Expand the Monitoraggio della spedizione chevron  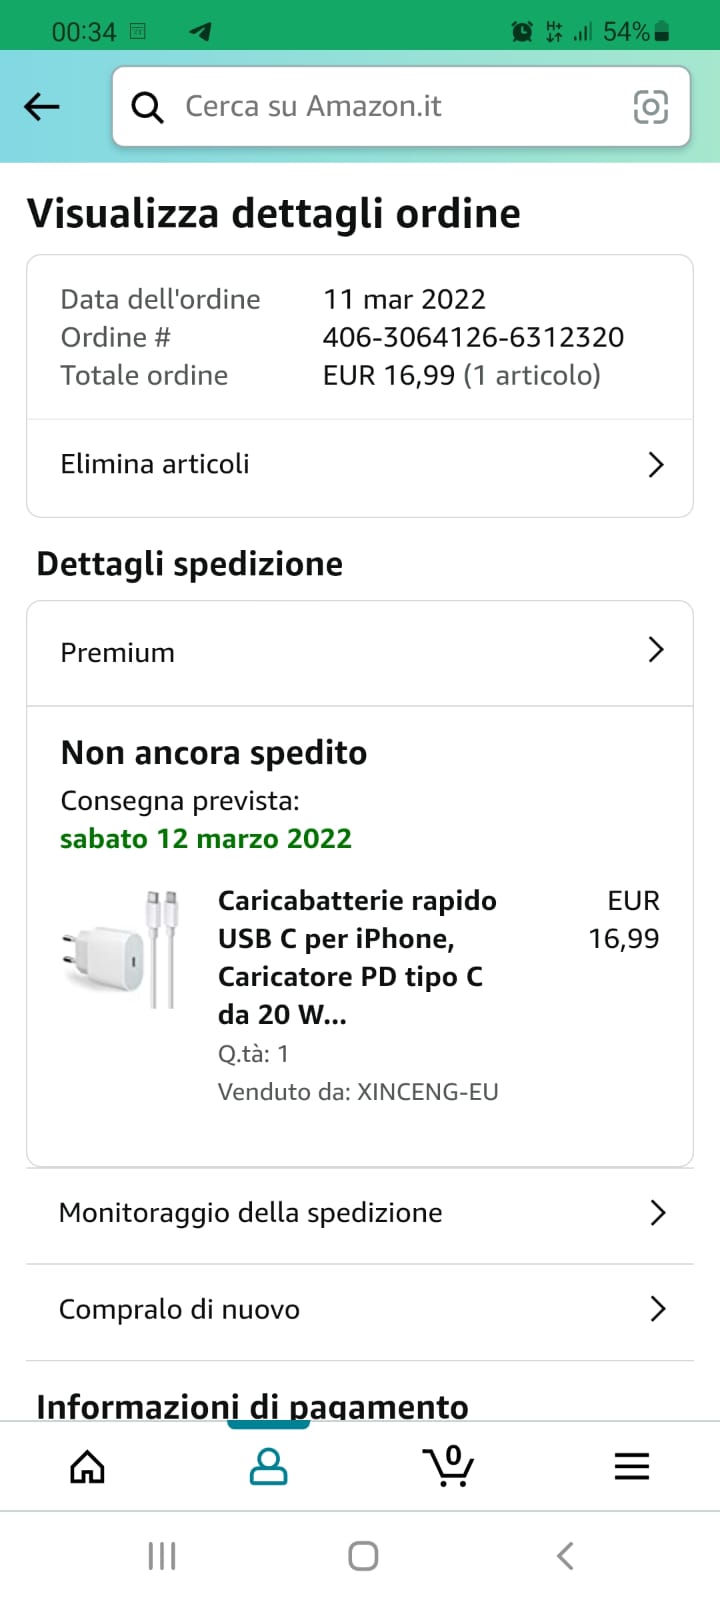click(x=657, y=1213)
